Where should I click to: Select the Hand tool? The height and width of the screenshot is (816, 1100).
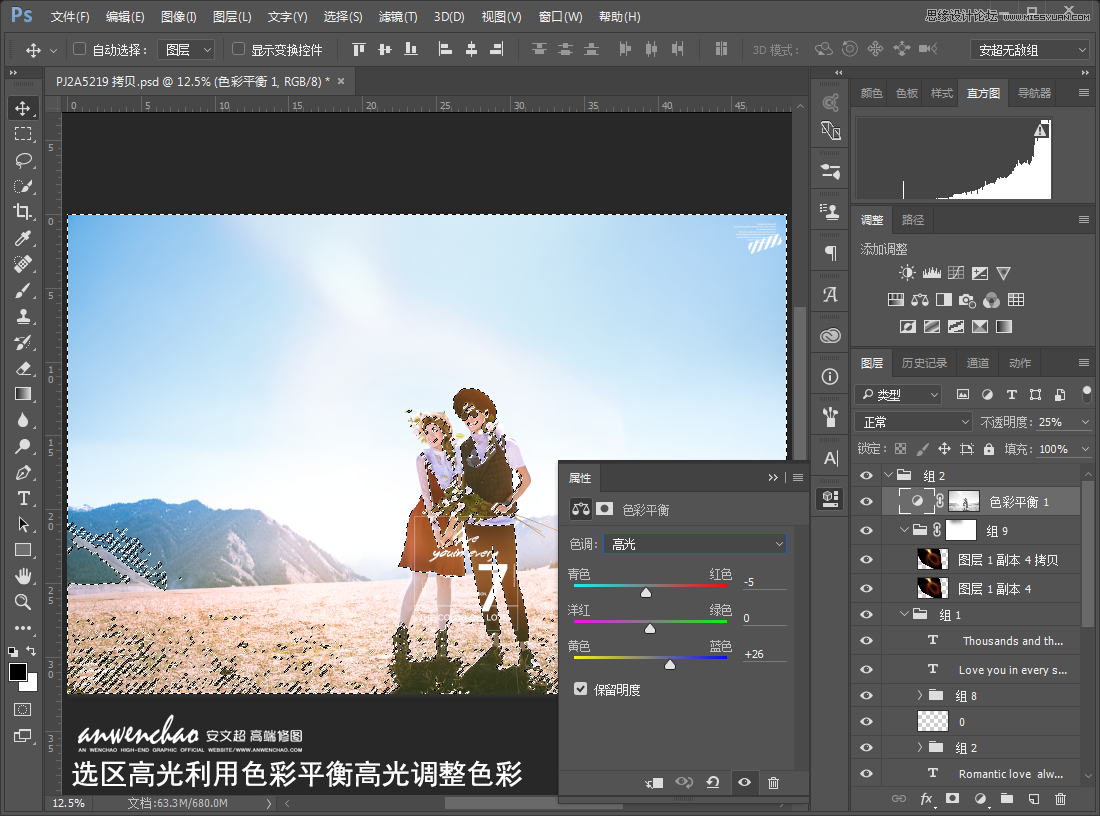pos(22,576)
